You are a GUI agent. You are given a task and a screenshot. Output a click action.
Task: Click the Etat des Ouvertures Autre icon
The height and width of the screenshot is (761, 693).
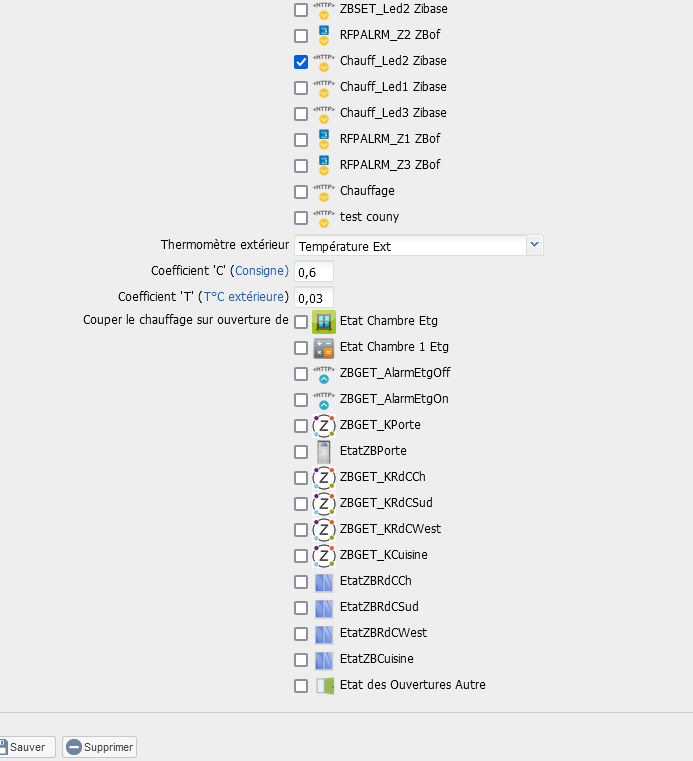[x=323, y=685]
